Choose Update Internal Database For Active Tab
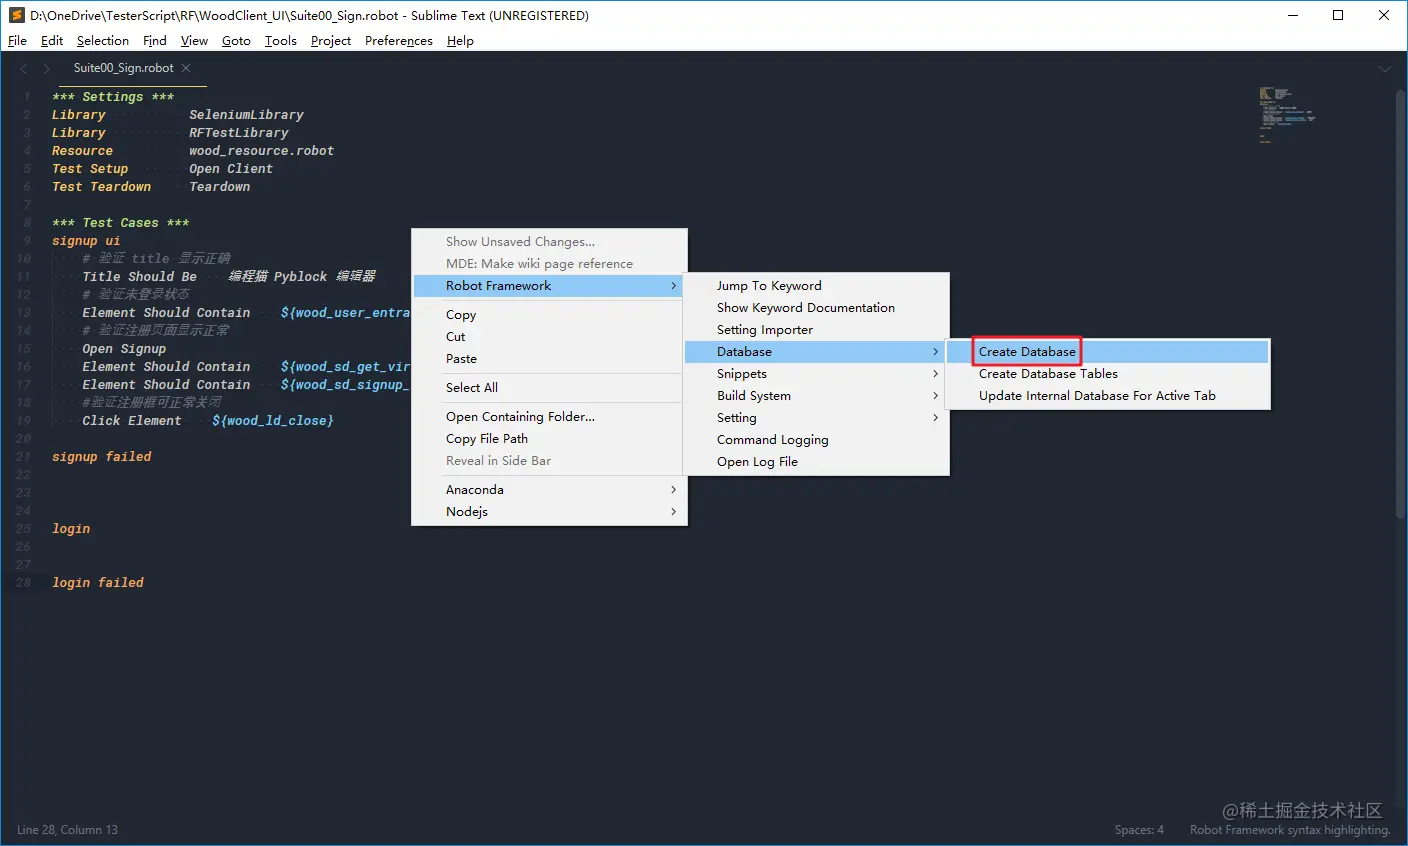This screenshot has height=846, width=1408. click(x=1108, y=396)
